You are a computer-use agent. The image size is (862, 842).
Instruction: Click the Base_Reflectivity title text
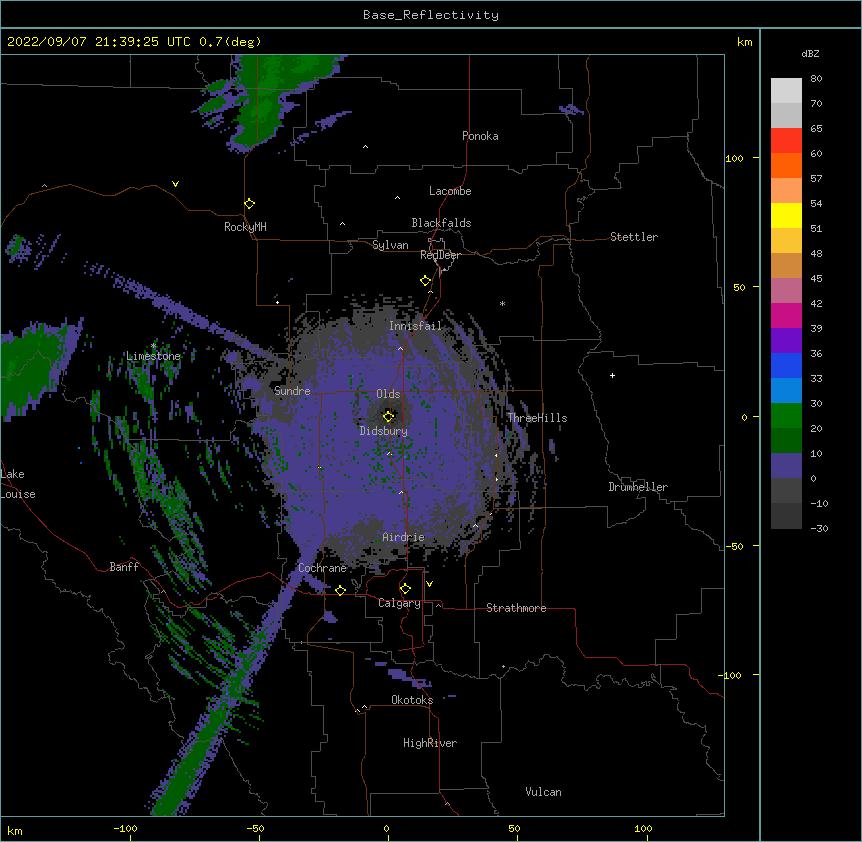(x=431, y=15)
